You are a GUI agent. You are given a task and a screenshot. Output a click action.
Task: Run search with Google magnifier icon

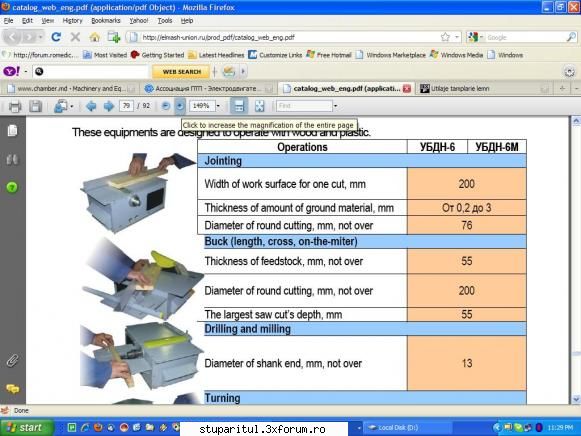(571, 37)
